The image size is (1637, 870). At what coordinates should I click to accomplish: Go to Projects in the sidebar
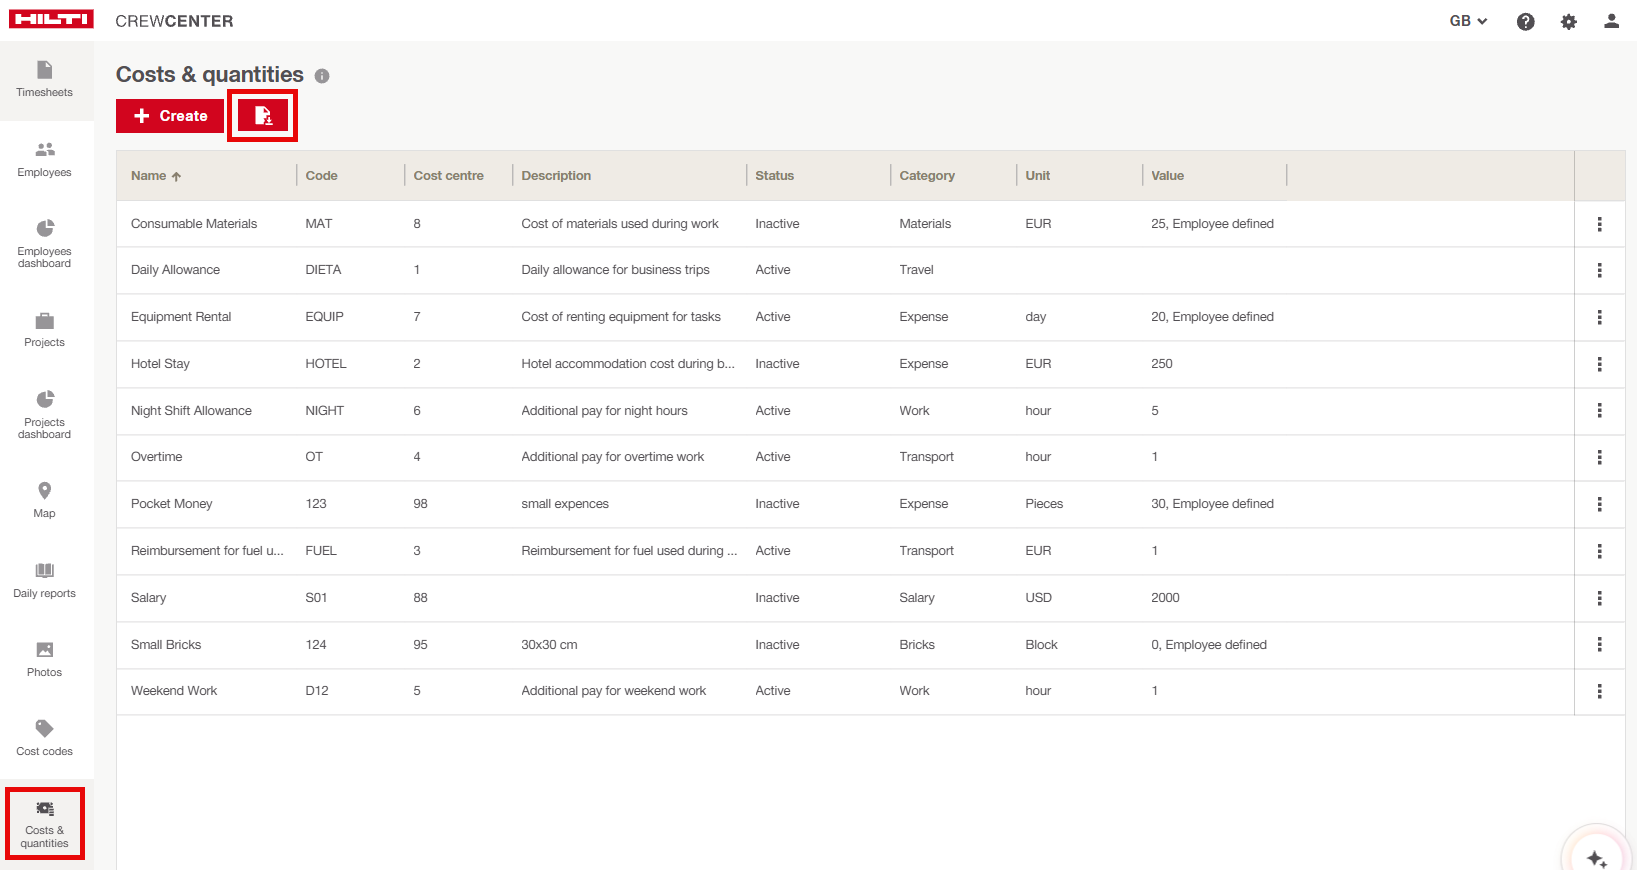pos(45,330)
